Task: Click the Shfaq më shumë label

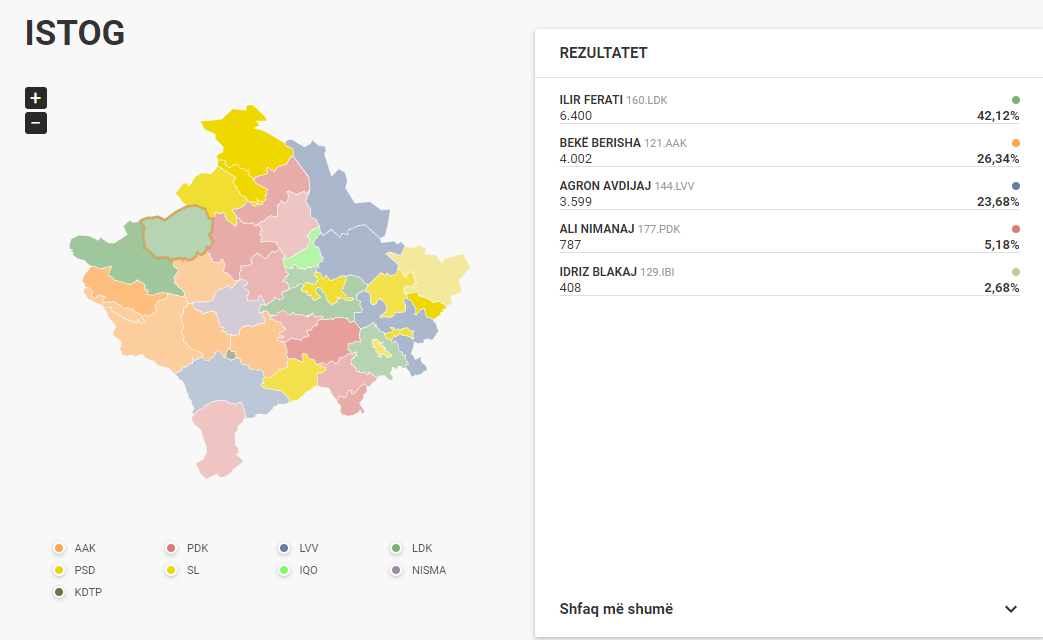Action: click(616, 609)
